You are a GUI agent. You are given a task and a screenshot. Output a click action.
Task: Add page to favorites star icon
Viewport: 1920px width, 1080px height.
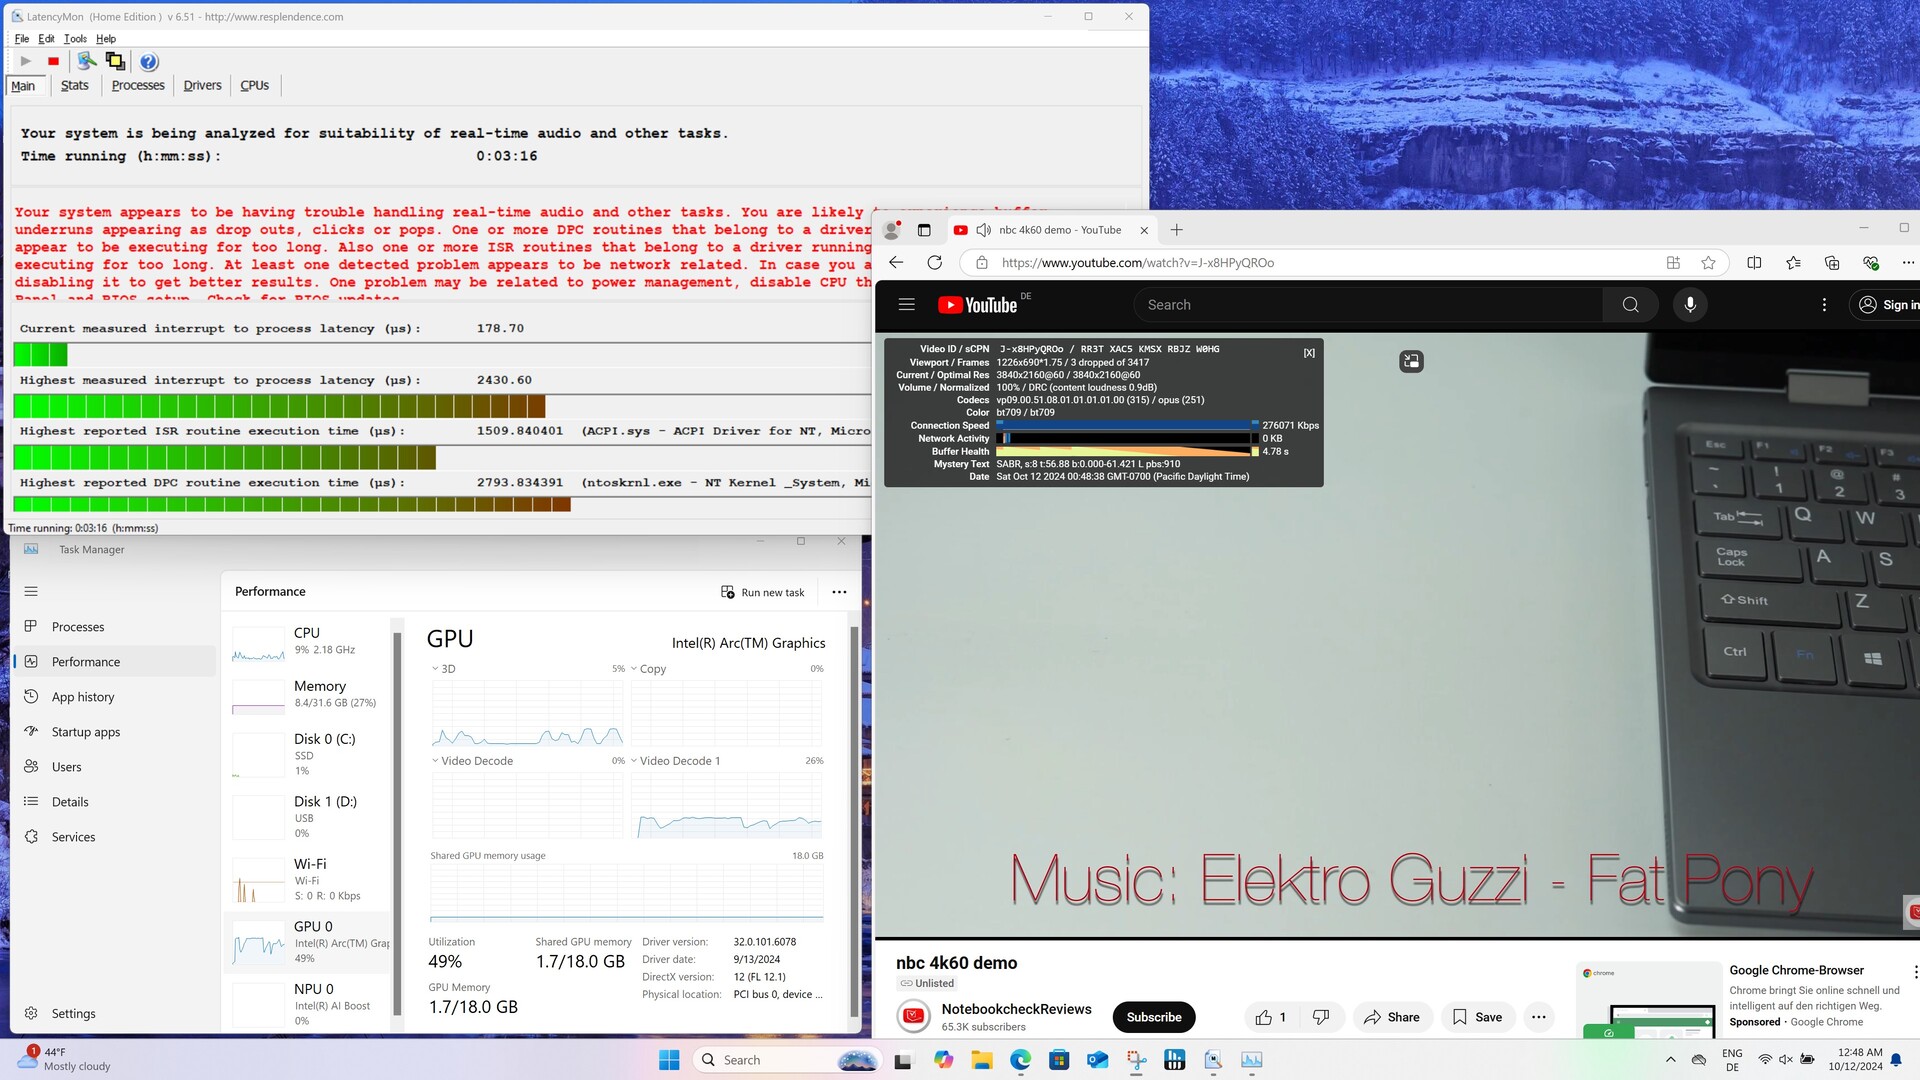tap(1708, 263)
